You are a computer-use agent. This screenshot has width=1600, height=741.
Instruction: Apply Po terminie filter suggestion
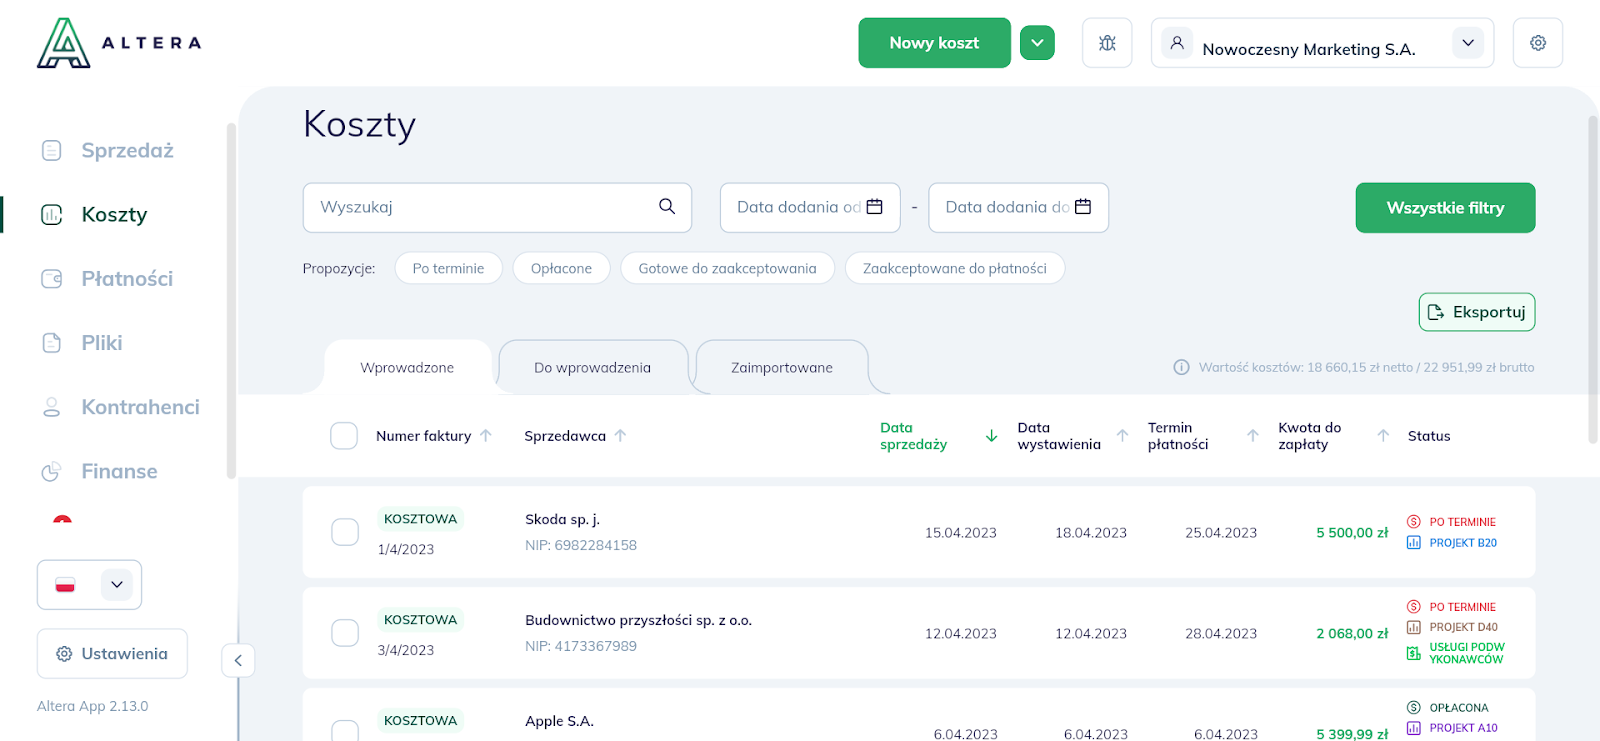[448, 268]
